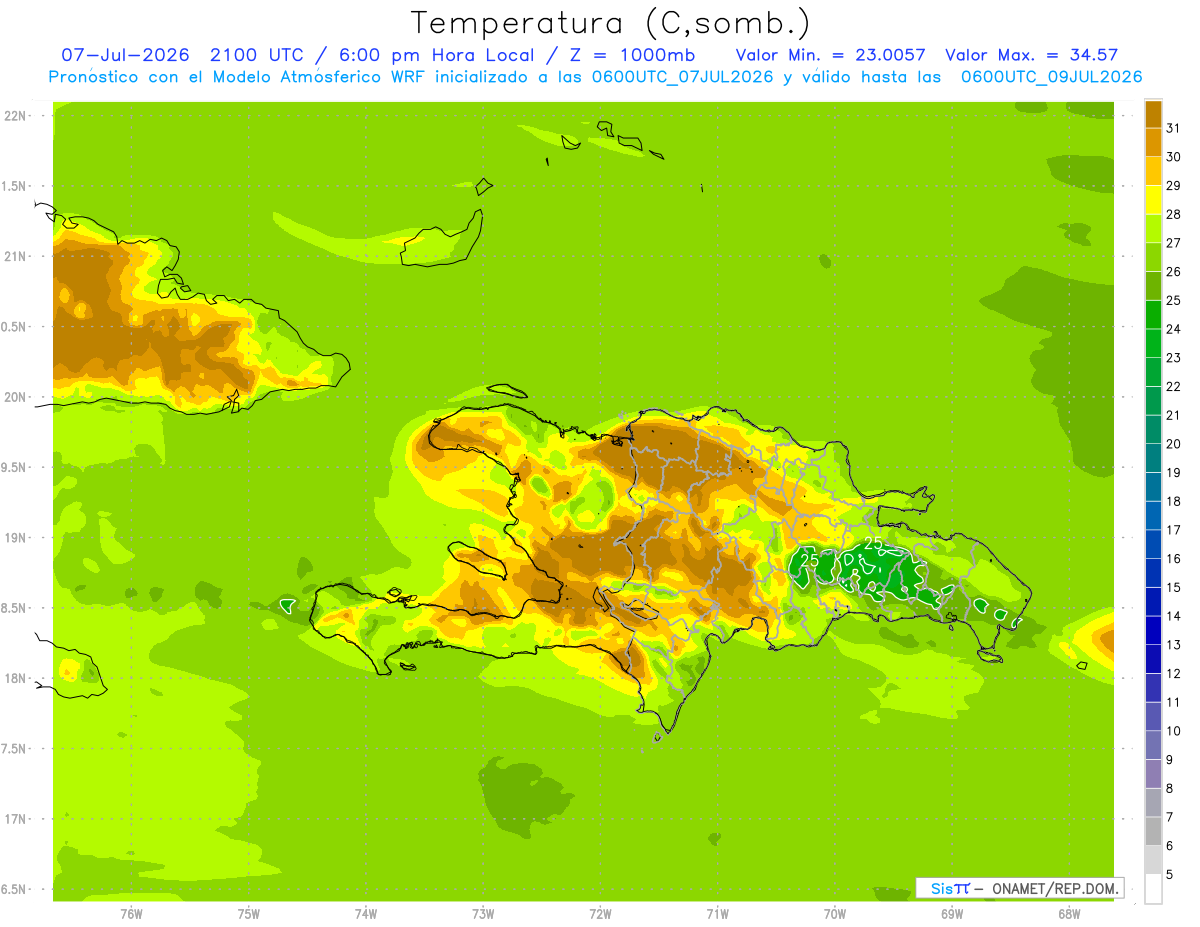1200x927 pixels.
Task: Click the "17N" latitude axis label
Action: click(x=17, y=819)
